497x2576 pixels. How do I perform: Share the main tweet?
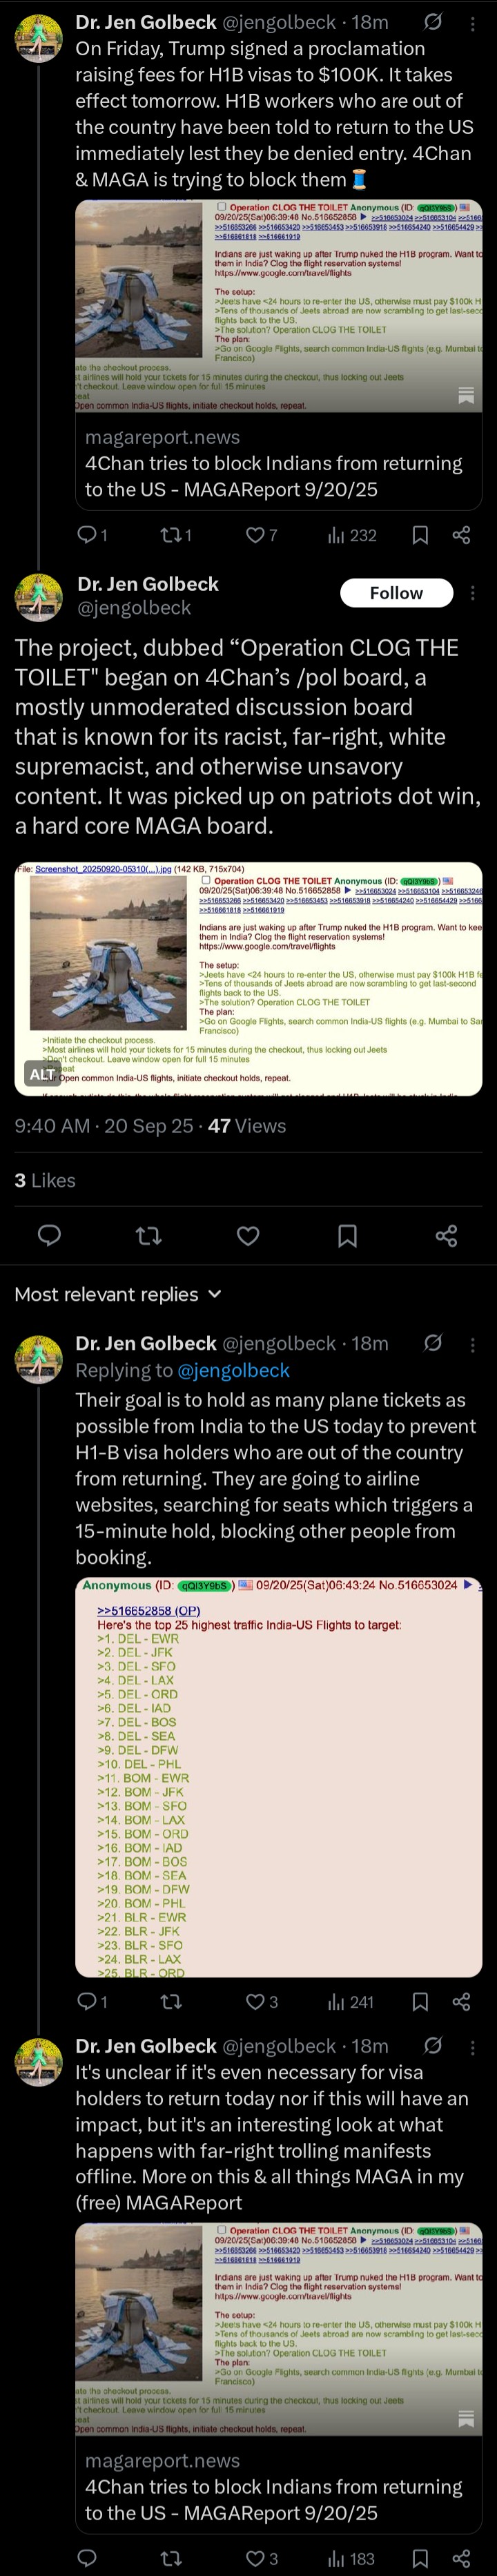tap(446, 1236)
